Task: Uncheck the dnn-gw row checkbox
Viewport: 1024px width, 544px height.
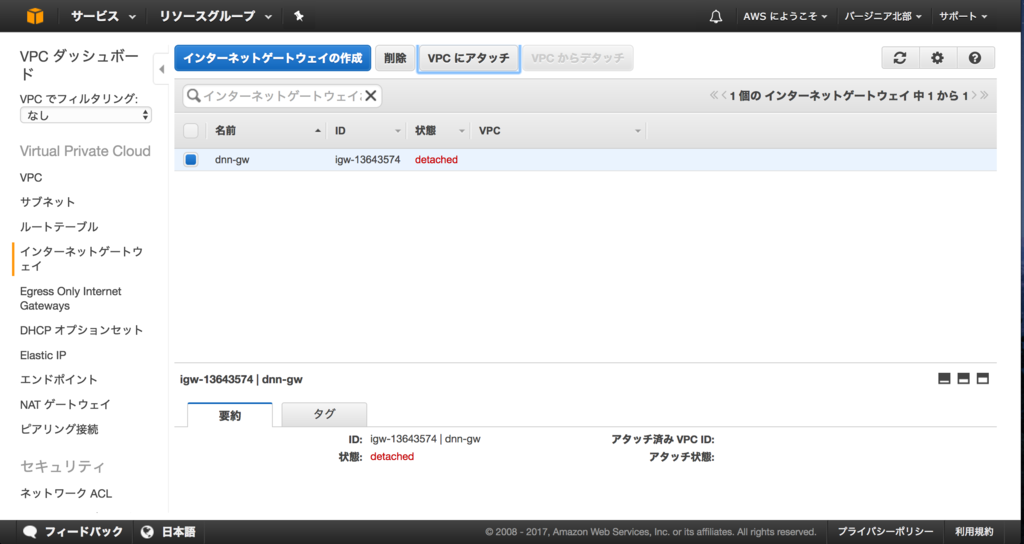Action: coord(191,159)
